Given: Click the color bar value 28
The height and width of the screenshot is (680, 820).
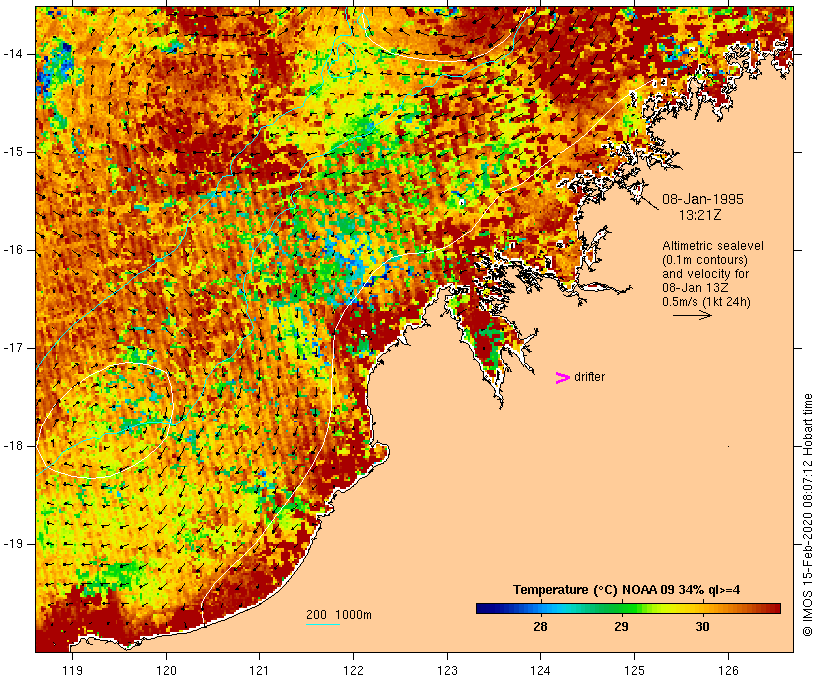Looking at the screenshot, I should (x=540, y=626).
